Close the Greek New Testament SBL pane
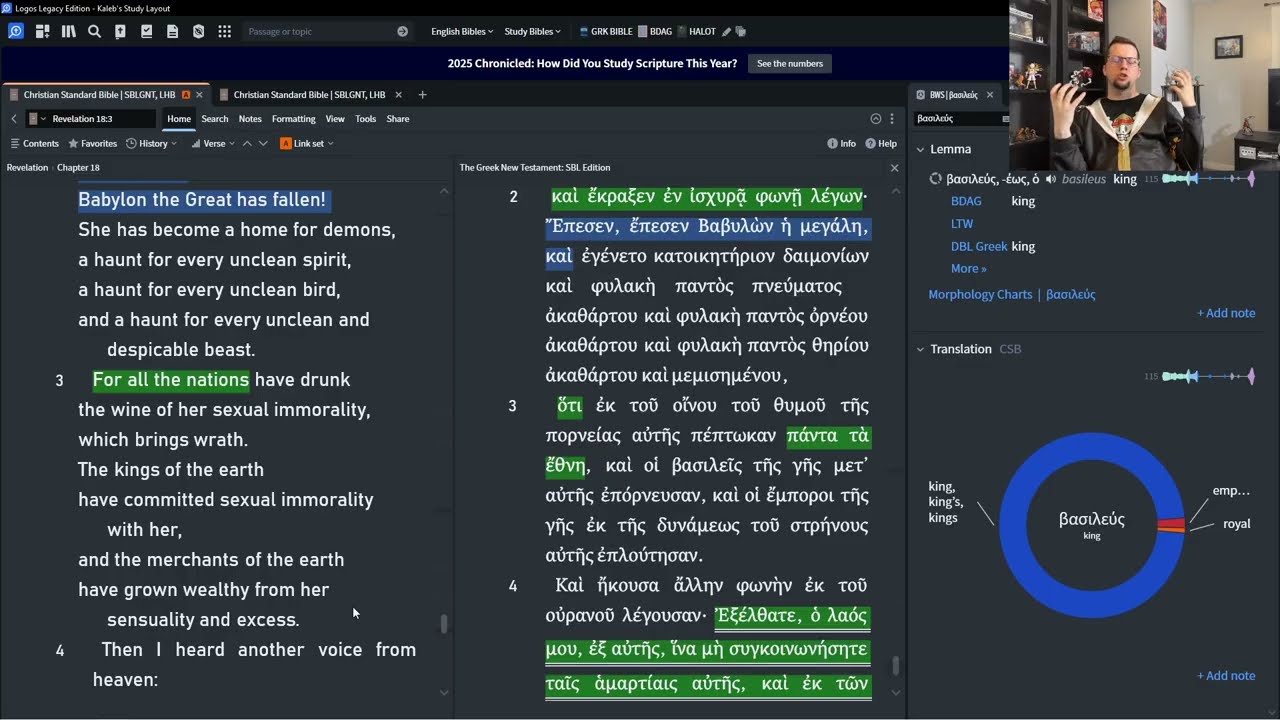1280x720 pixels. [894, 168]
